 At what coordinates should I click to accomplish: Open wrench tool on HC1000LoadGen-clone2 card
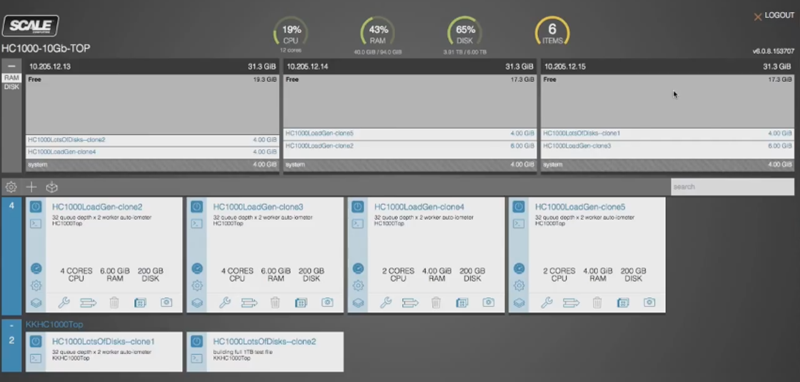point(64,302)
